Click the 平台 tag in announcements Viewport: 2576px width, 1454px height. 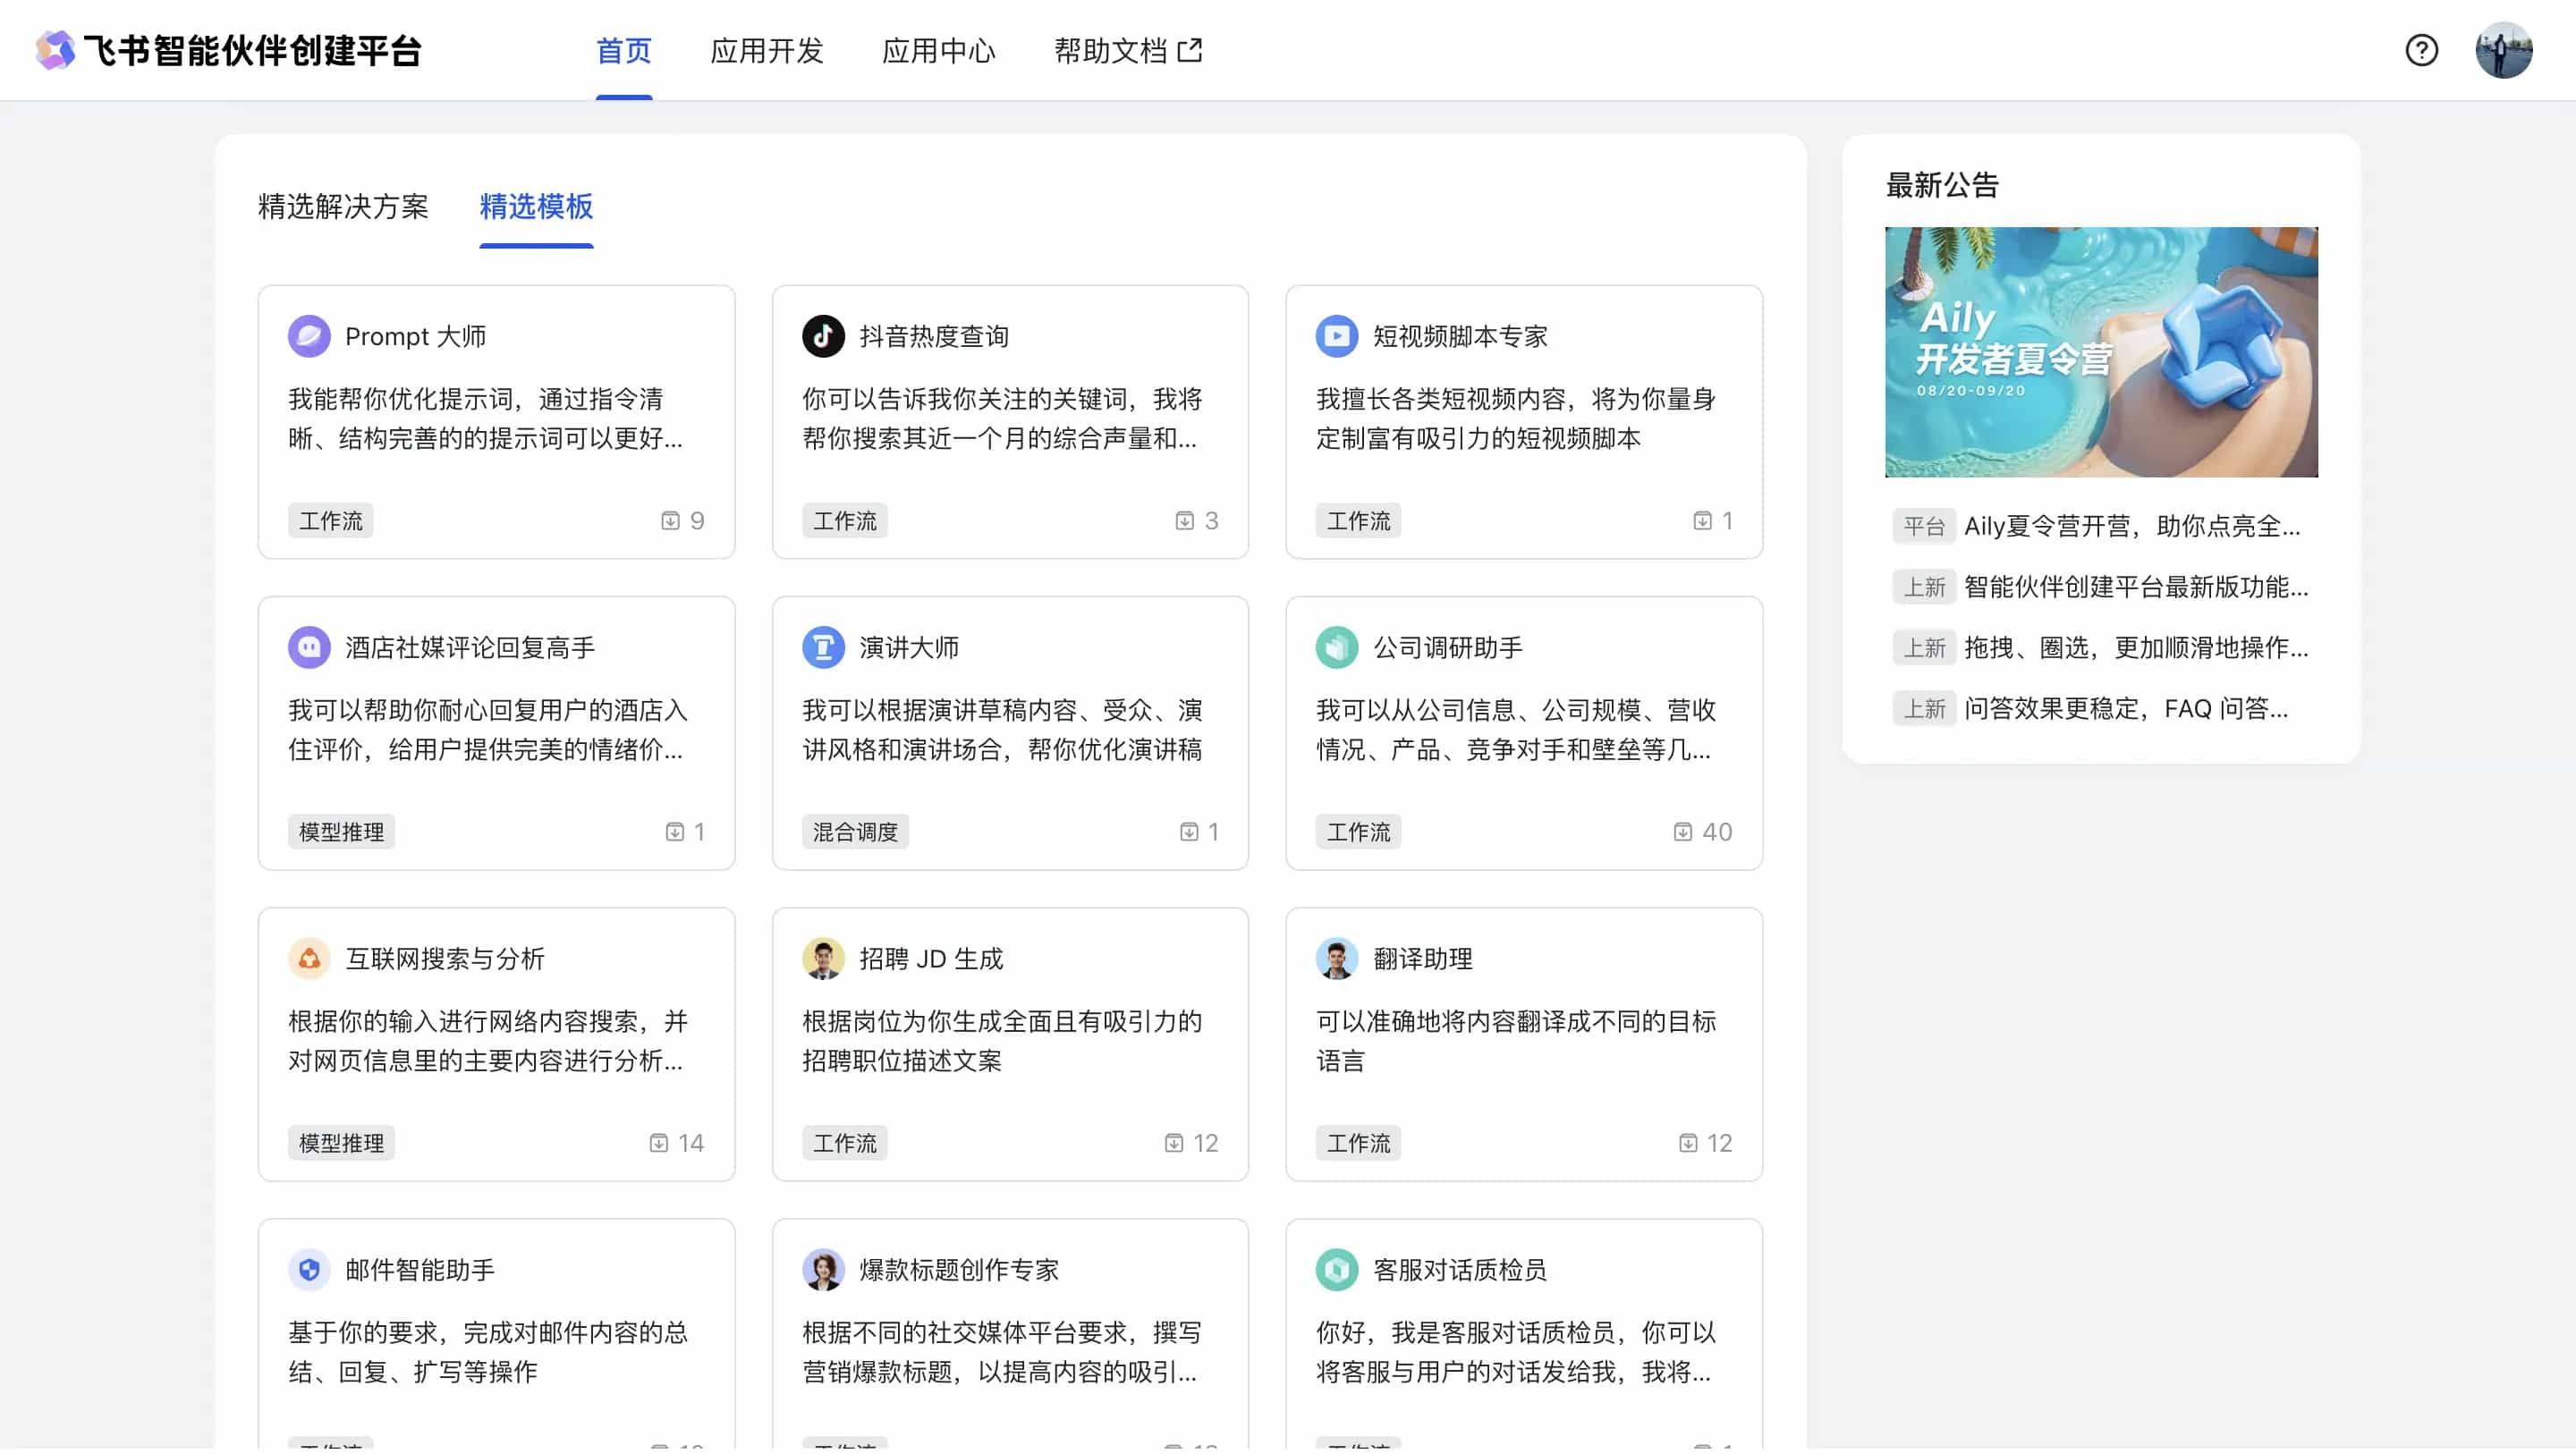click(x=1923, y=526)
